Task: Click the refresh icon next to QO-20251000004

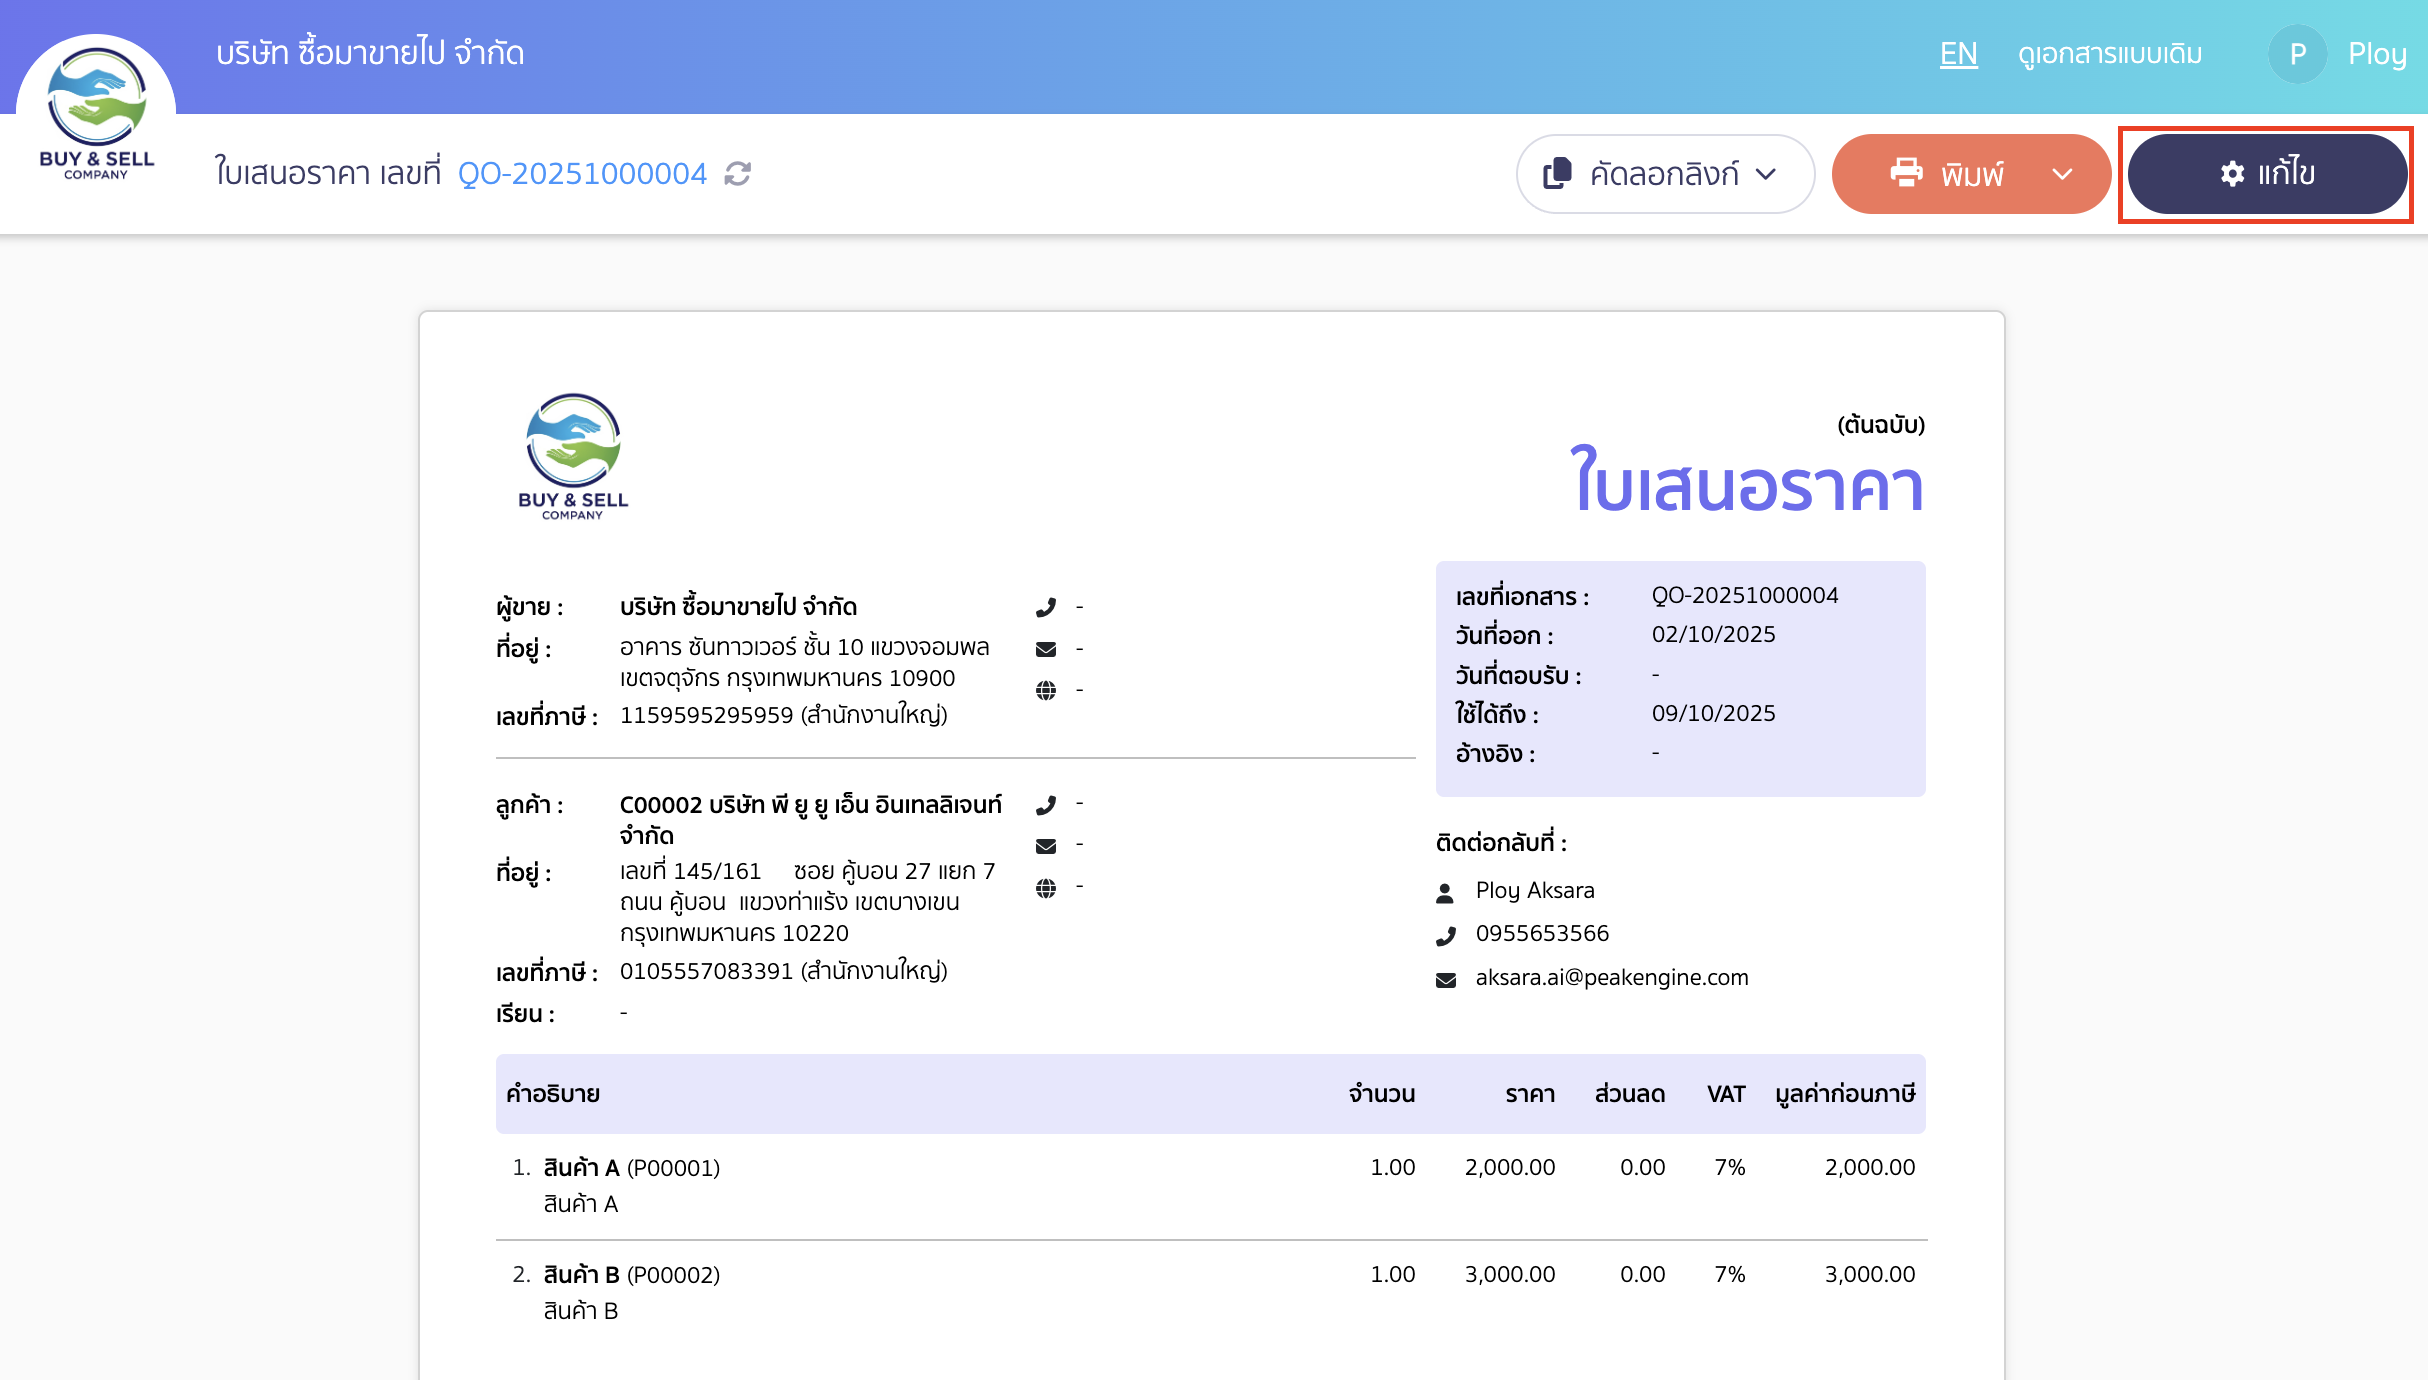Action: coord(737,174)
